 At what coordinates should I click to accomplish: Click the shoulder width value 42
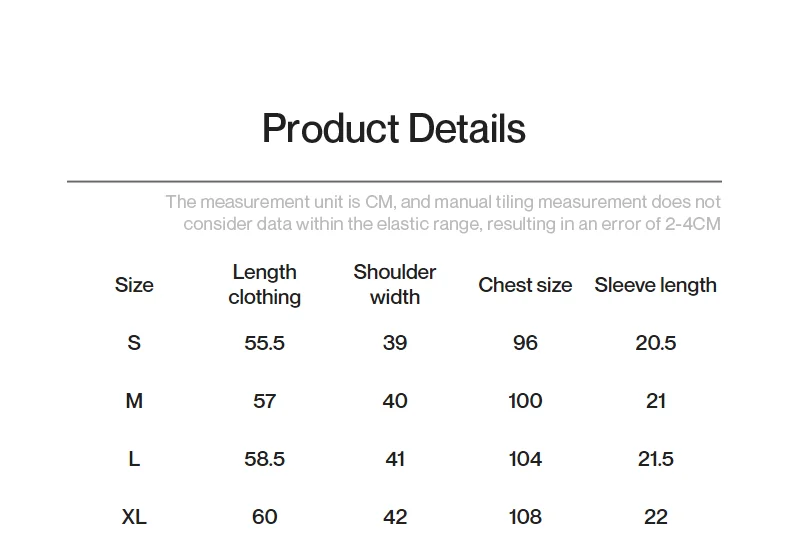click(x=394, y=517)
